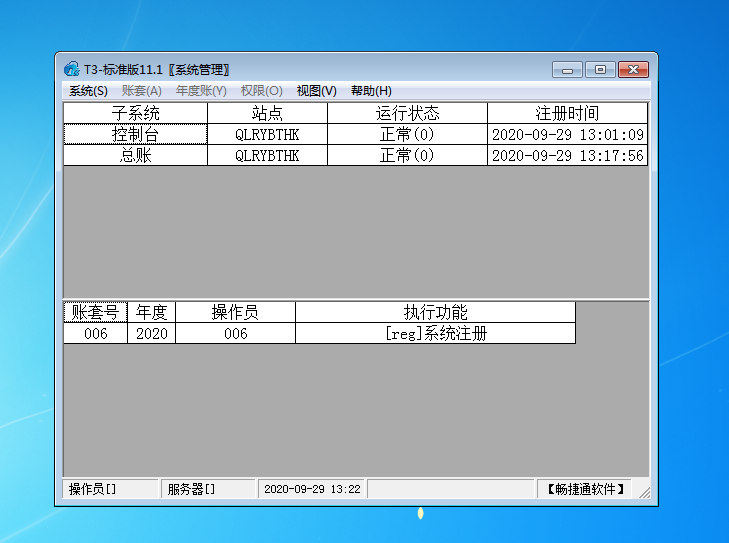Image resolution: width=729 pixels, height=543 pixels.
Task: Open the 视图(V) menu
Action: pos(317,91)
